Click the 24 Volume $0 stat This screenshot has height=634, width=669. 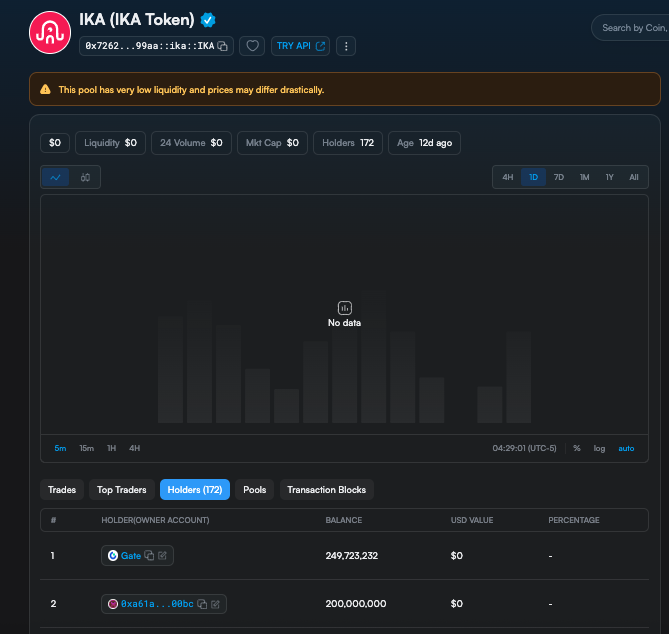pos(191,143)
